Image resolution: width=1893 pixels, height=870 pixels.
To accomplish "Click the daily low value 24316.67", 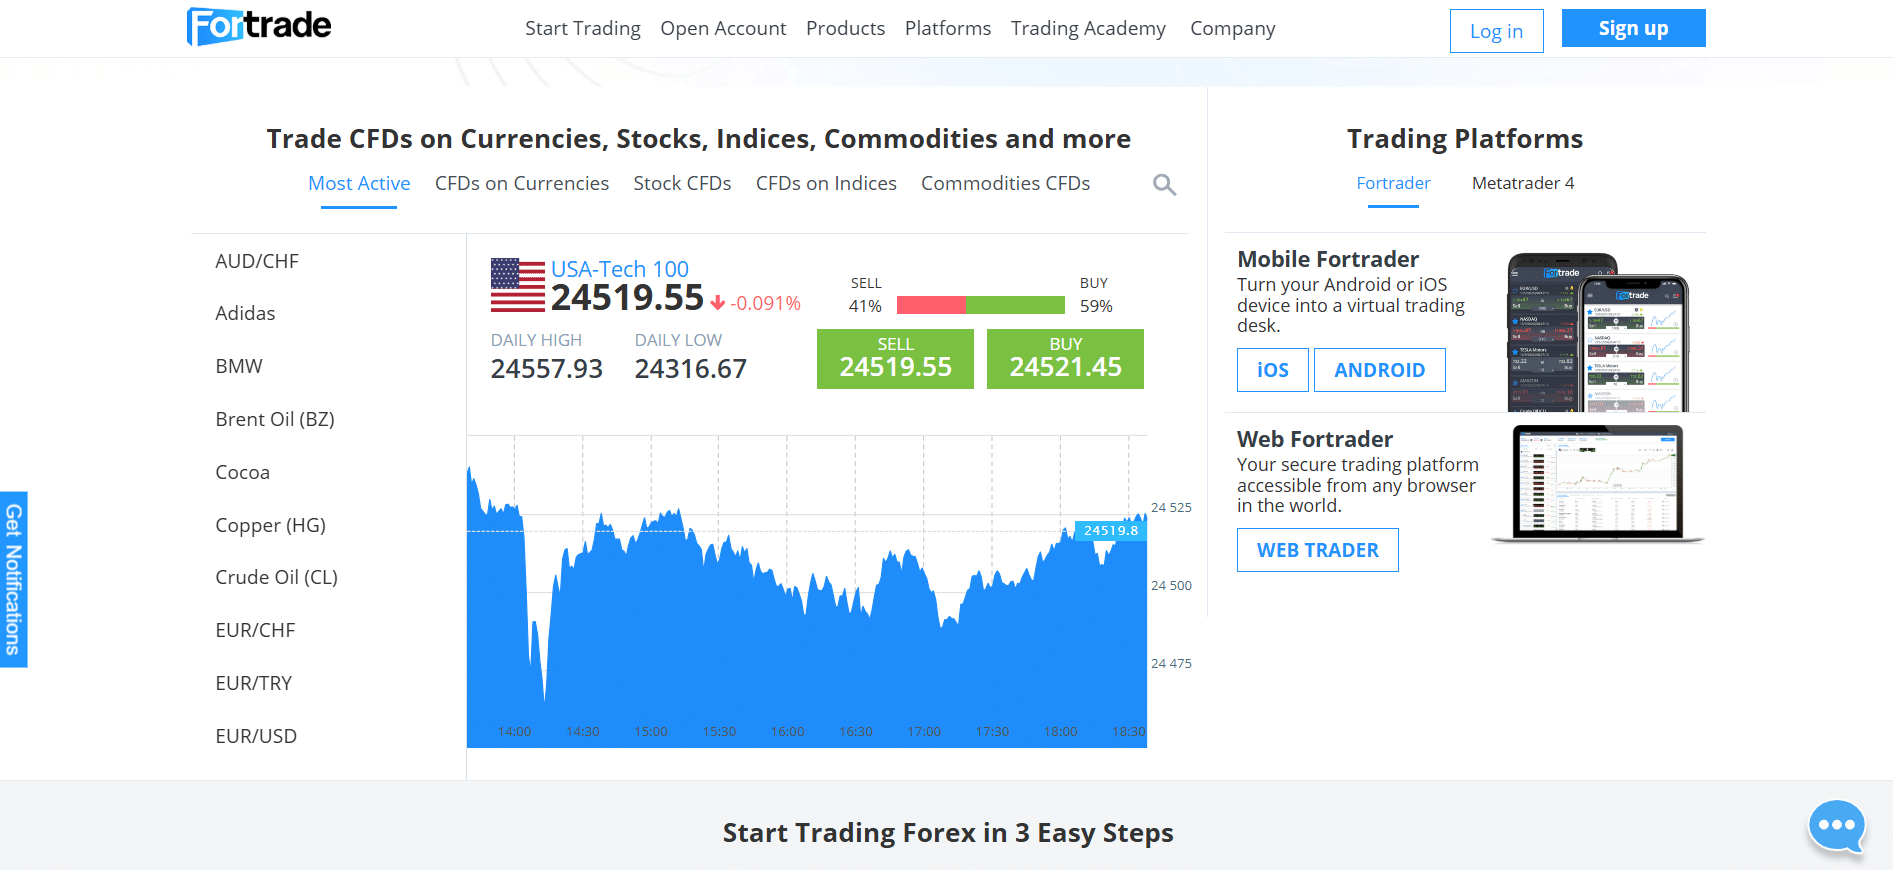I will 691,369.
